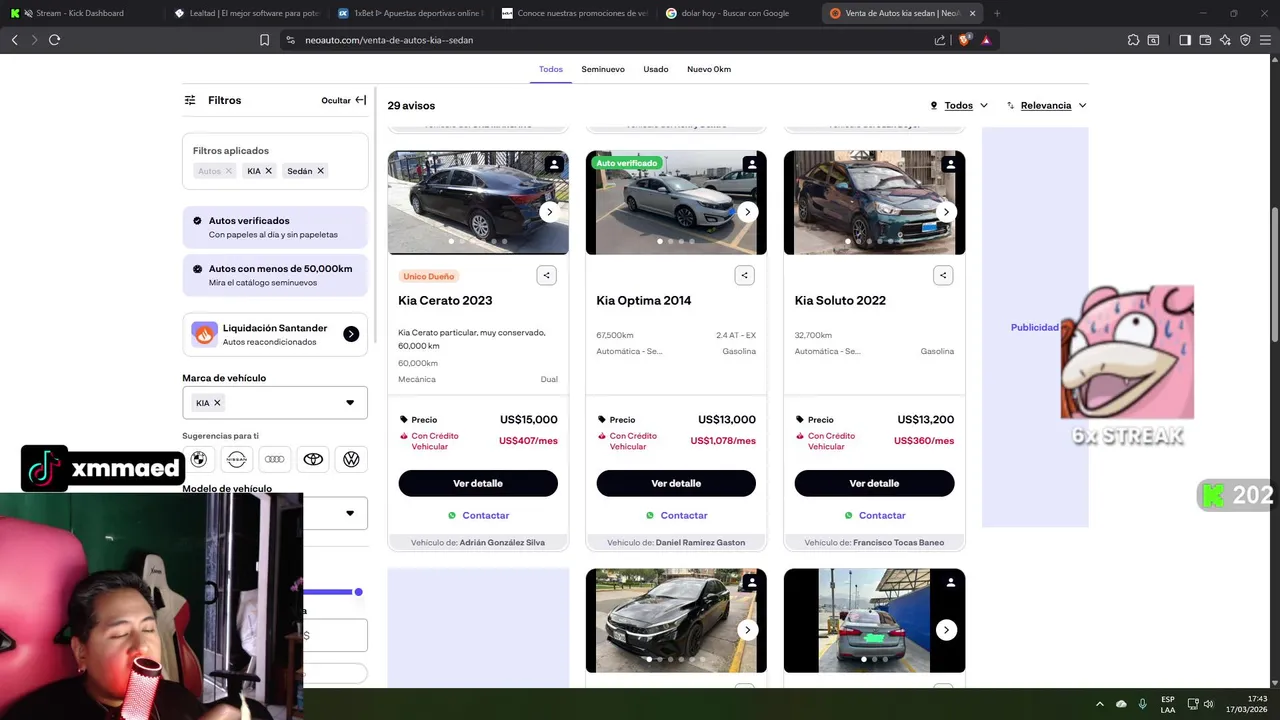Select the Nissan brand suggestion icon
Viewport: 1280px width, 720px height.
click(x=237, y=459)
